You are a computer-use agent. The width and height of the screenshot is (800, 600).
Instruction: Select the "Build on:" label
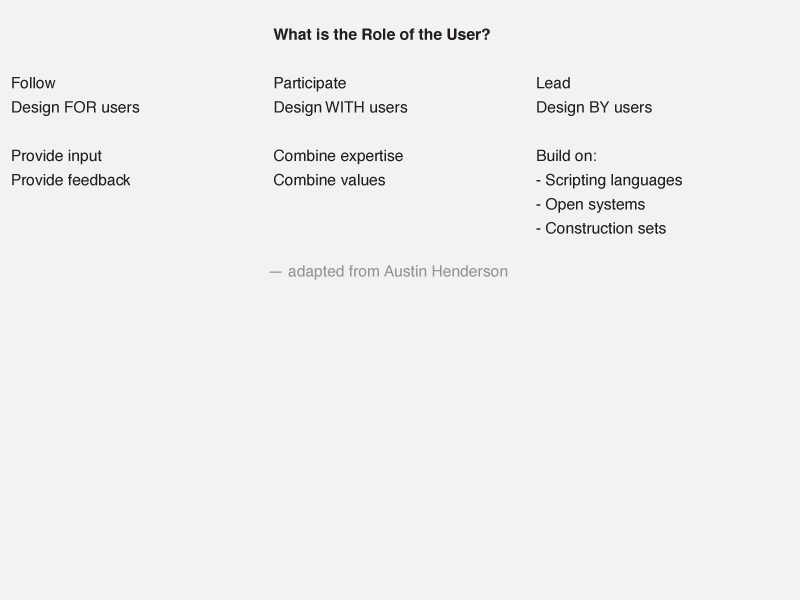[566, 156]
